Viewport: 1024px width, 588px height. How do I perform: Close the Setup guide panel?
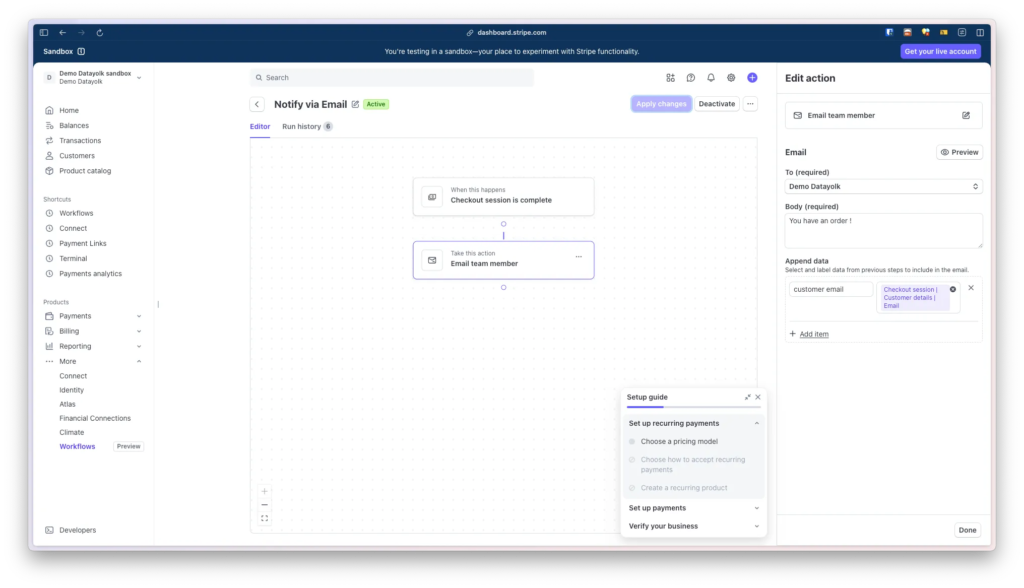coord(758,397)
